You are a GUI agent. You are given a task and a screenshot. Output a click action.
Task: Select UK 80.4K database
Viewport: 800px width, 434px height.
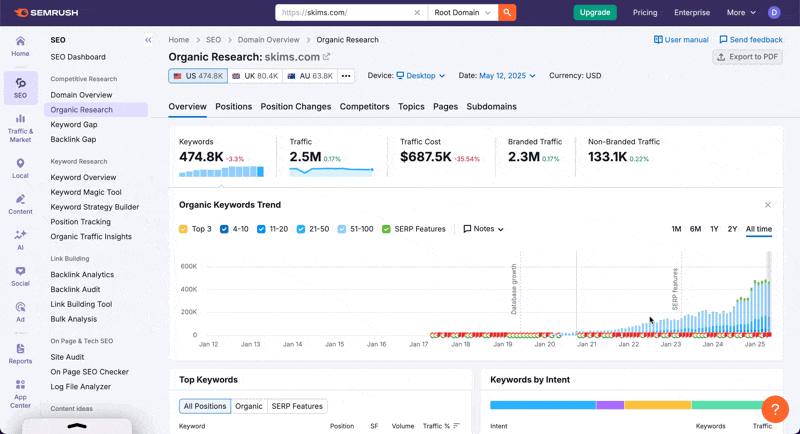[256, 76]
